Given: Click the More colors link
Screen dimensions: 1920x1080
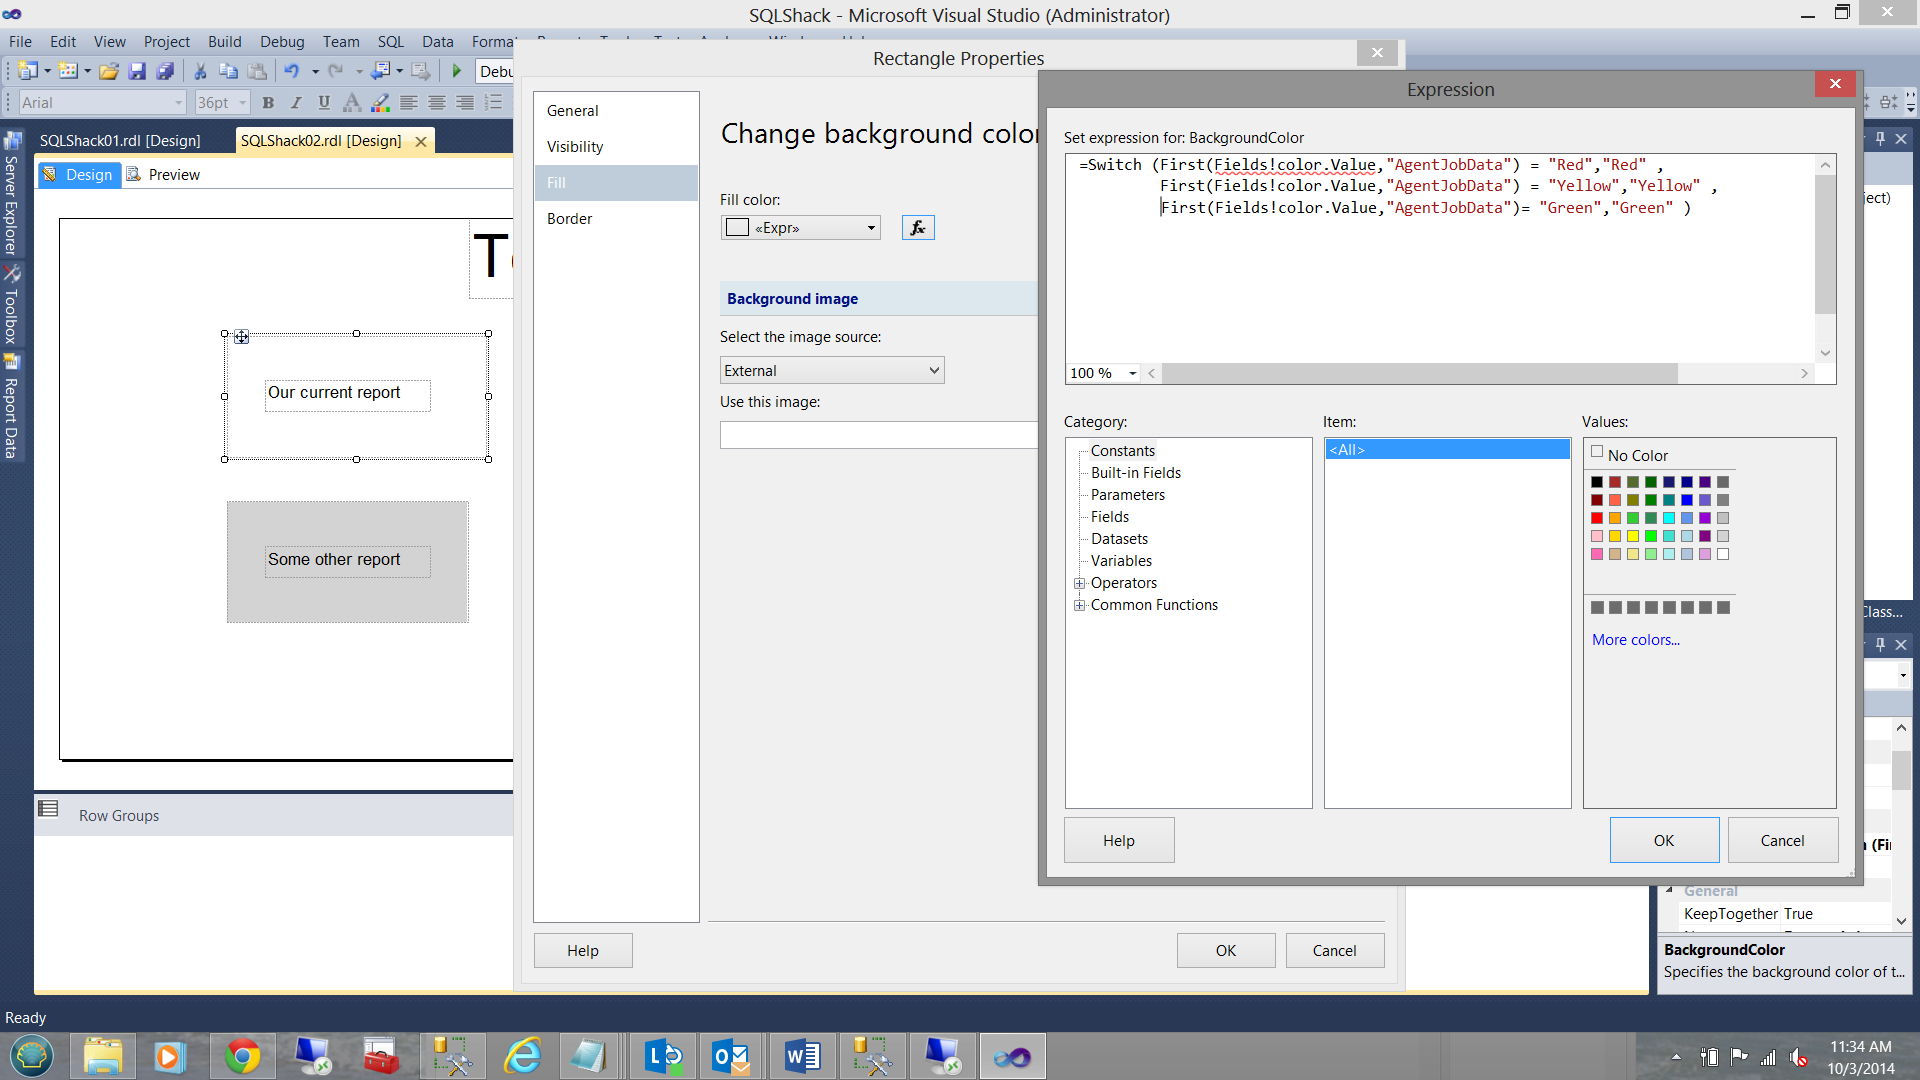Looking at the screenshot, I should point(1635,640).
